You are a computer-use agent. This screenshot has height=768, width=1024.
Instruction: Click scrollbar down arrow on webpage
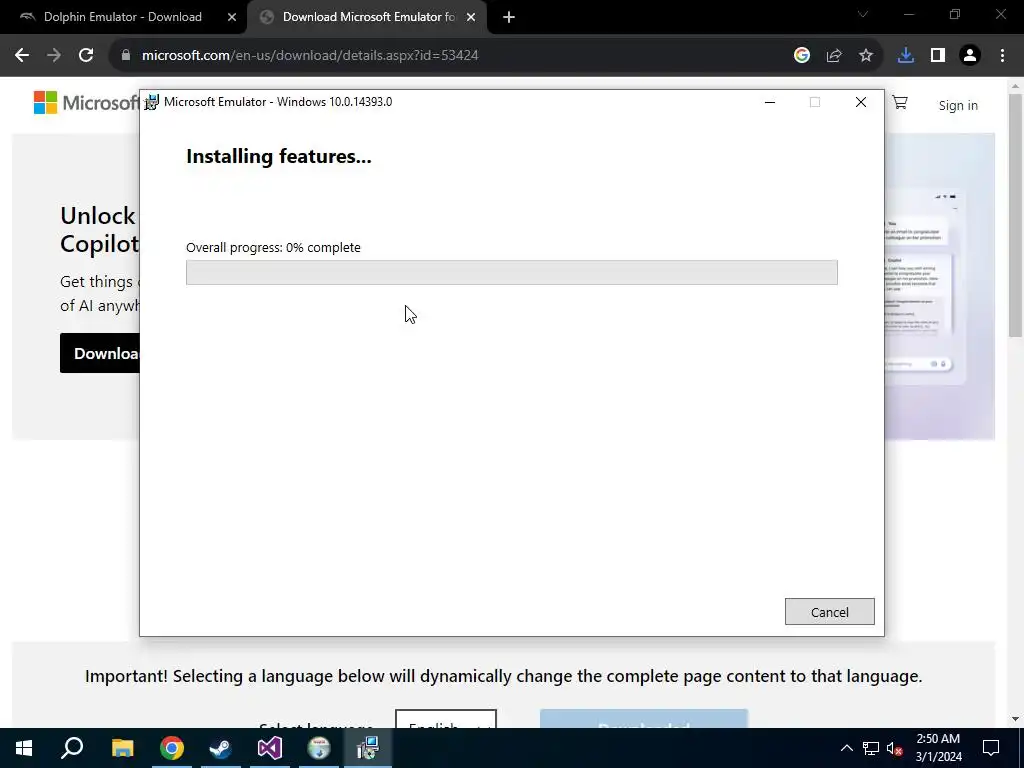[x=1015, y=719]
